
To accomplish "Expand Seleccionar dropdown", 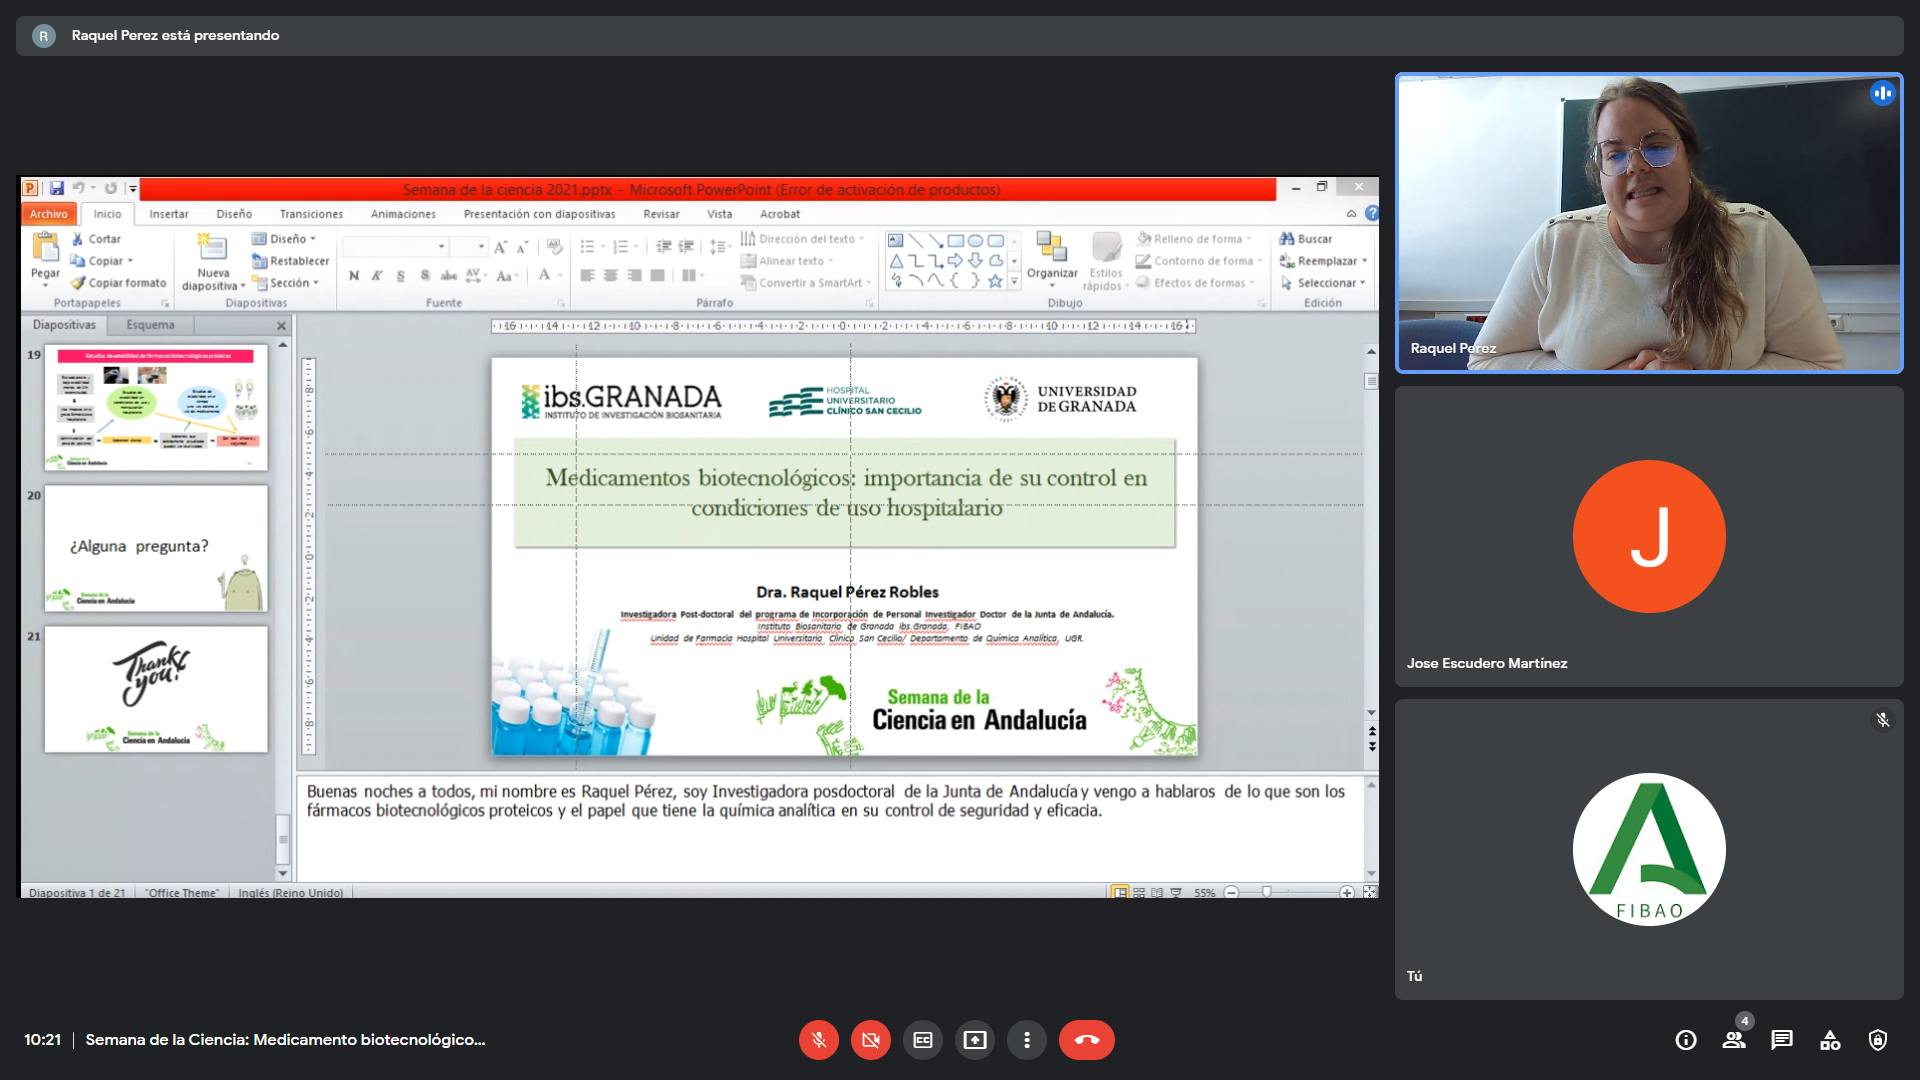I will pyautogui.click(x=1363, y=283).
